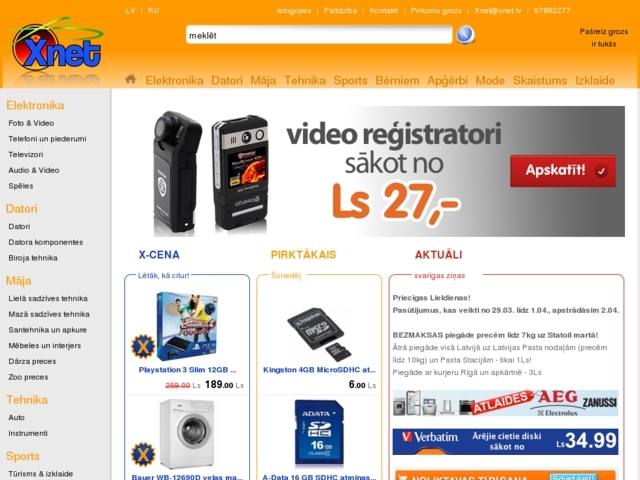The image size is (640, 480).
Task: Click the Ielogojies login link
Action: pyautogui.click(x=294, y=11)
